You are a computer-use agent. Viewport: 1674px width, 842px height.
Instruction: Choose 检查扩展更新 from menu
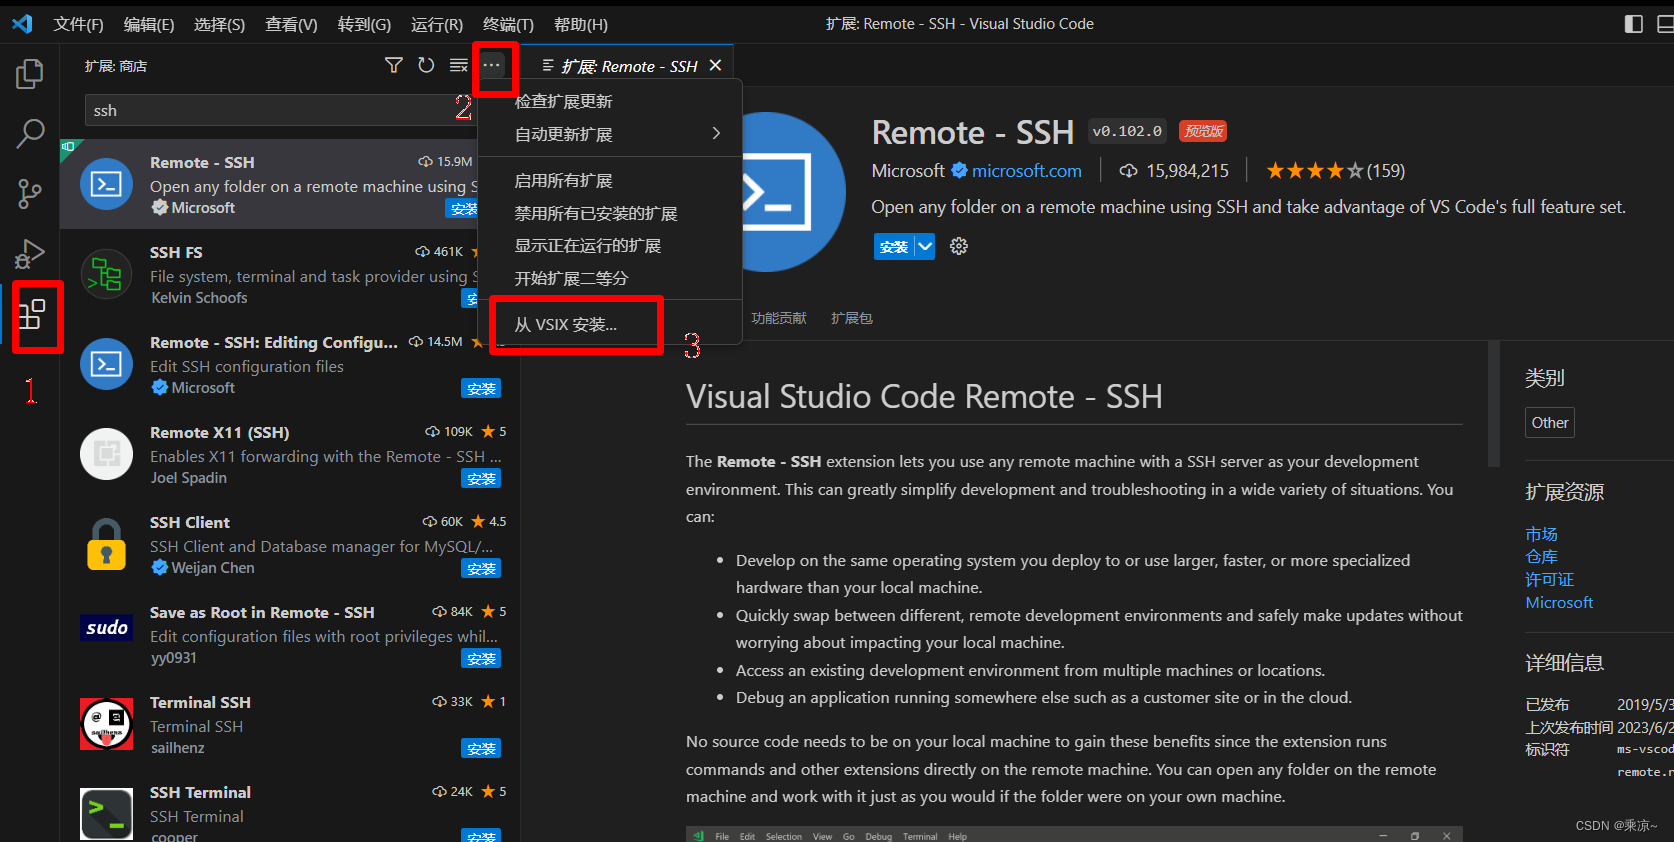pos(610,101)
